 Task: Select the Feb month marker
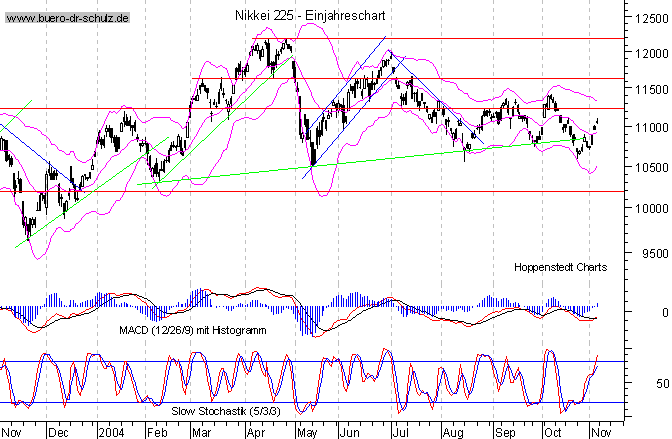(x=158, y=432)
